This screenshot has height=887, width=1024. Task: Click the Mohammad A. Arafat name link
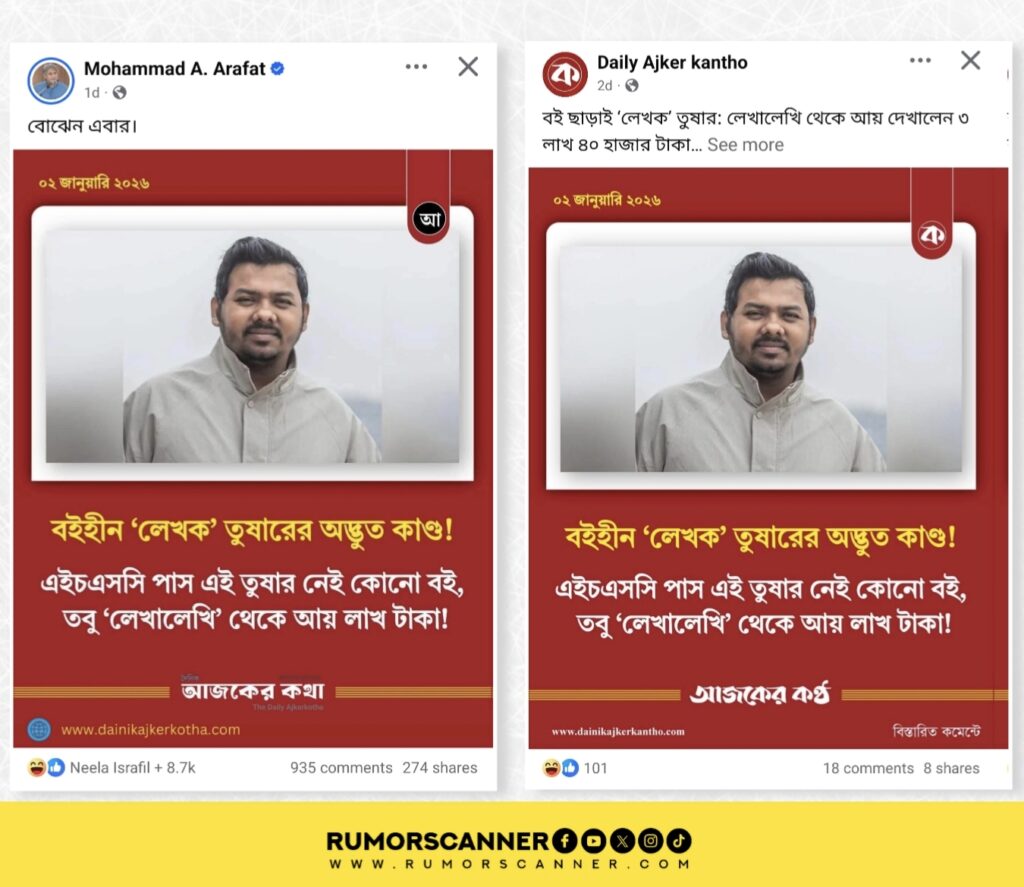coord(174,69)
